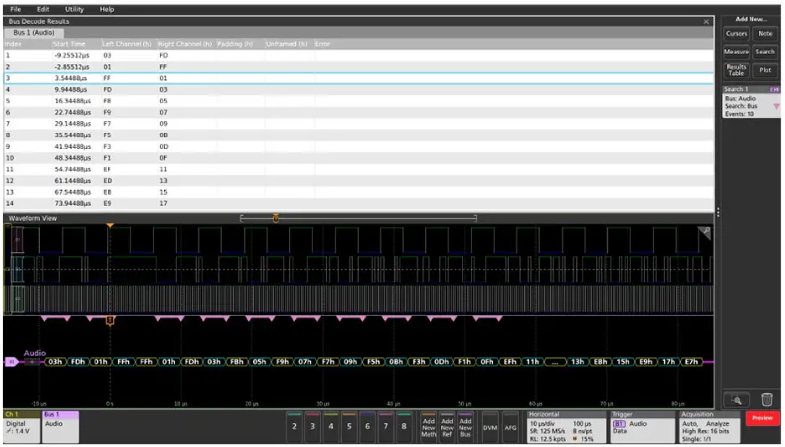
Task: Click the zoom overview bar trigger handle
Action: [275, 218]
